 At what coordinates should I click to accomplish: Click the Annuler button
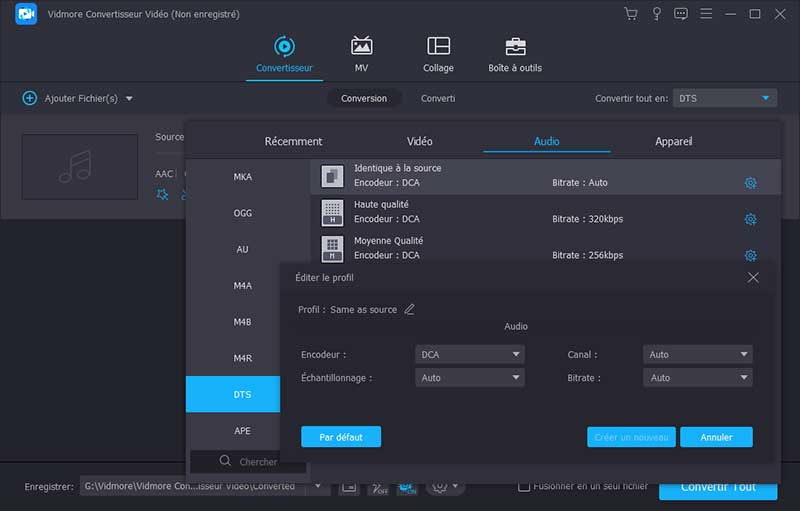point(716,437)
